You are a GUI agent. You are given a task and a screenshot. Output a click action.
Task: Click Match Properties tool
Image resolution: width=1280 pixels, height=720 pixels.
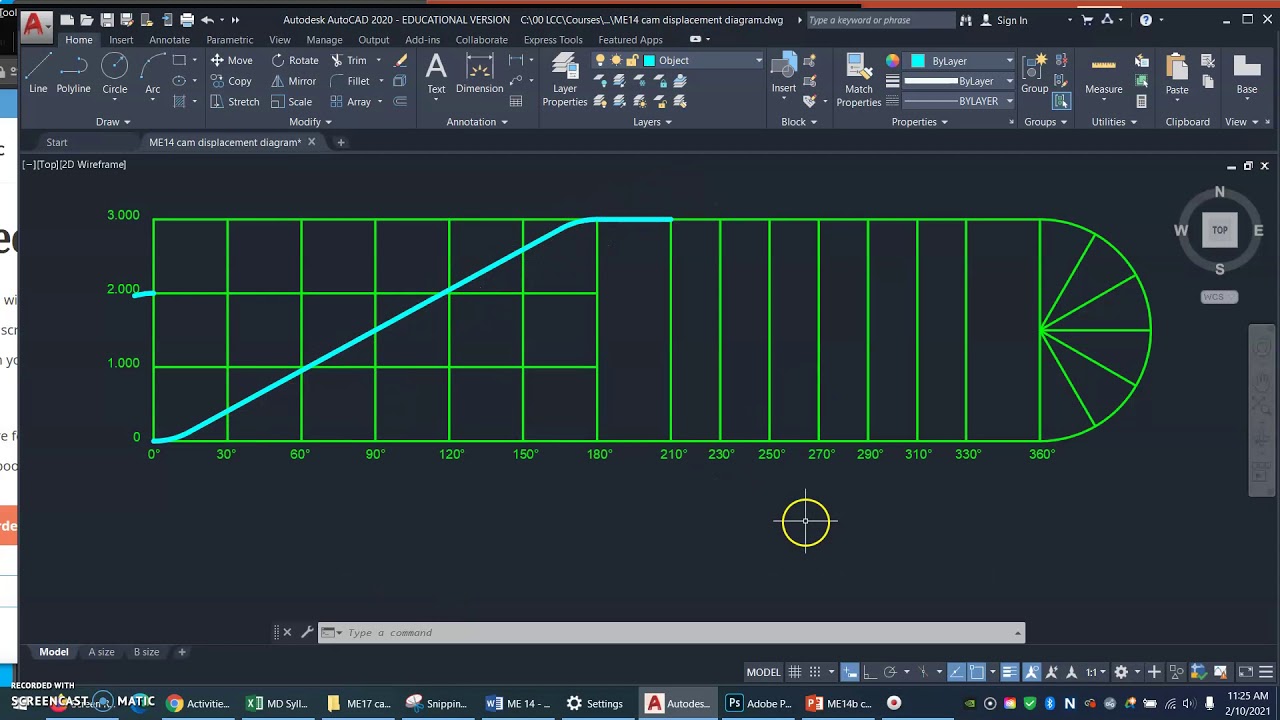(x=859, y=80)
